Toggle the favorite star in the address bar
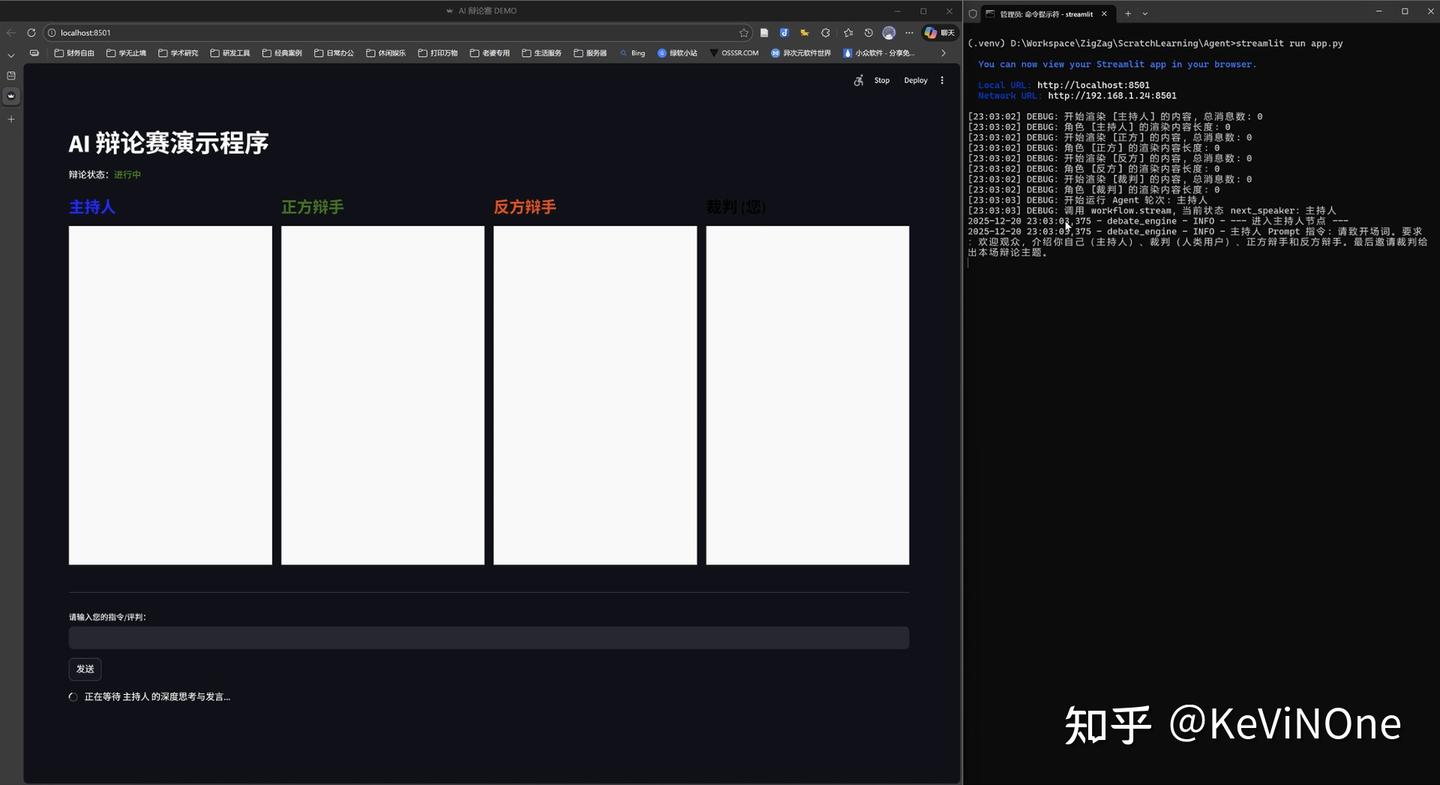1440x785 pixels. (743, 32)
